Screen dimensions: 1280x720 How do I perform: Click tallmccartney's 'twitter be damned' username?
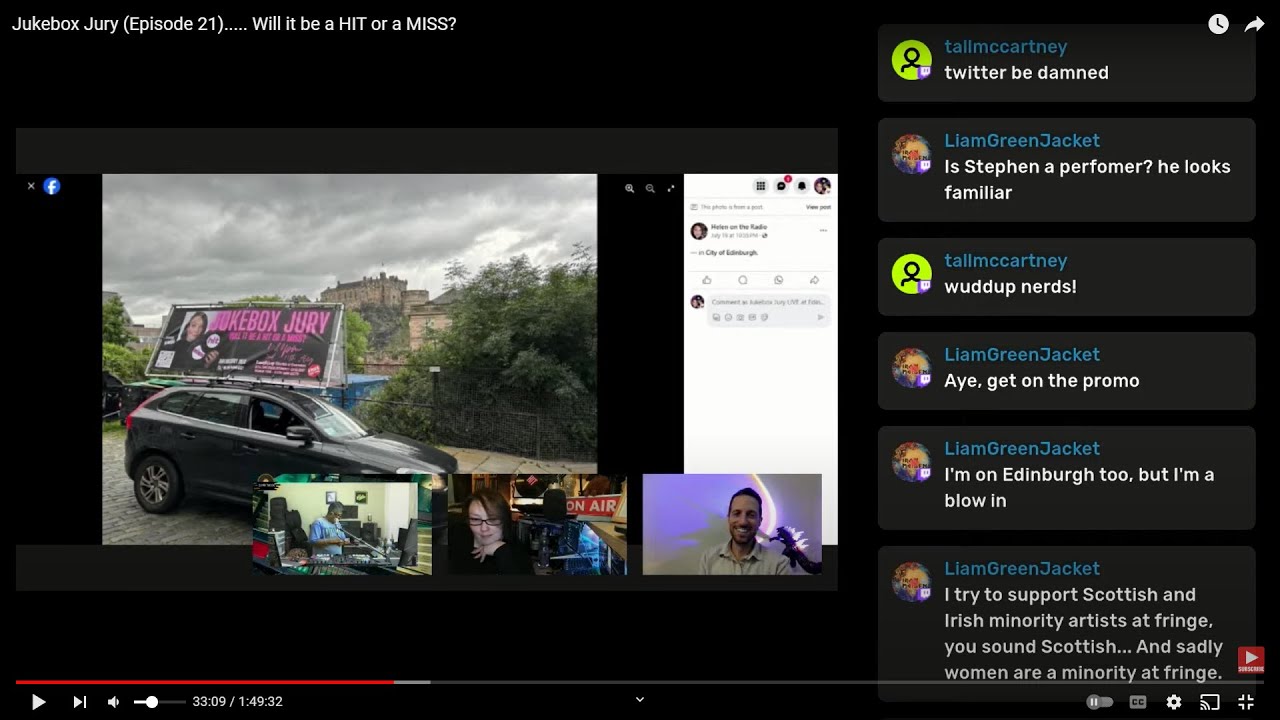(x=1005, y=47)
